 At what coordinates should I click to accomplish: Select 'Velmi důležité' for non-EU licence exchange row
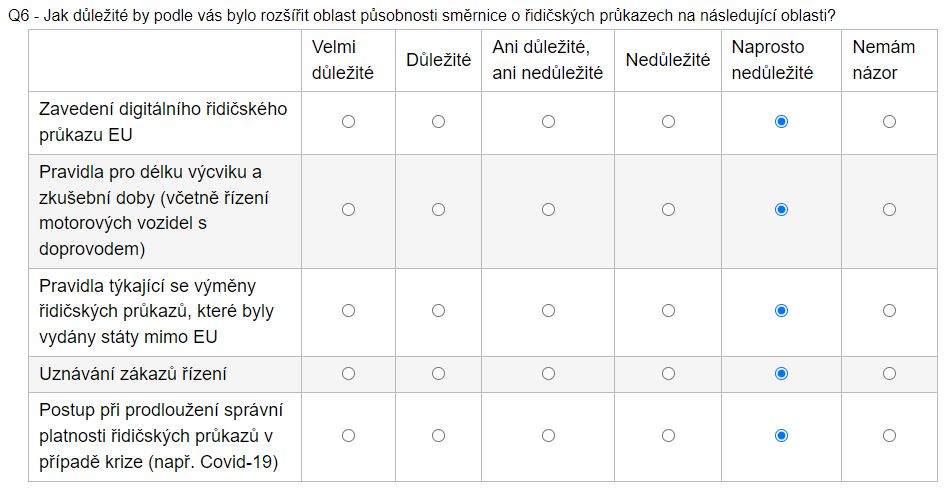point(348,311)
